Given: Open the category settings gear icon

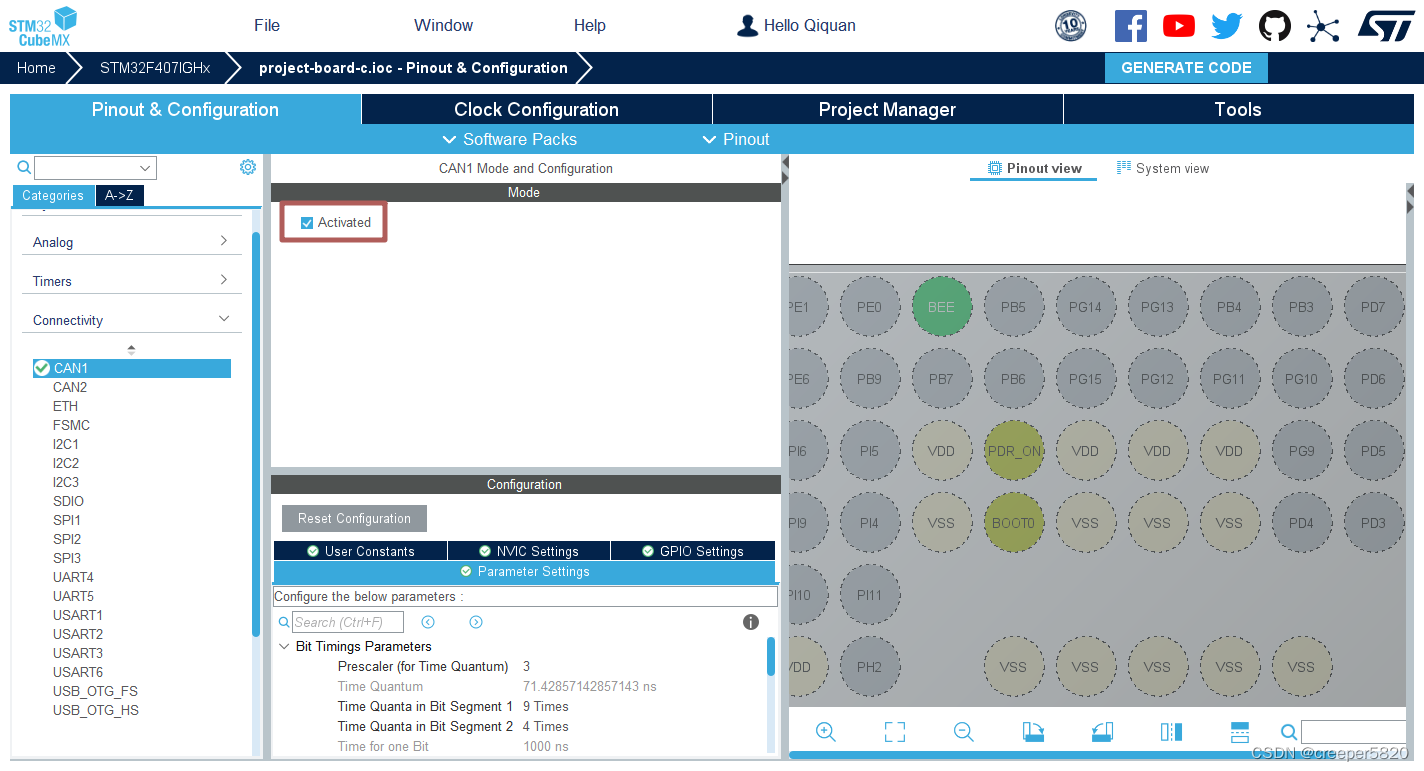Looking at the screenshot, I should pos(248,167).
